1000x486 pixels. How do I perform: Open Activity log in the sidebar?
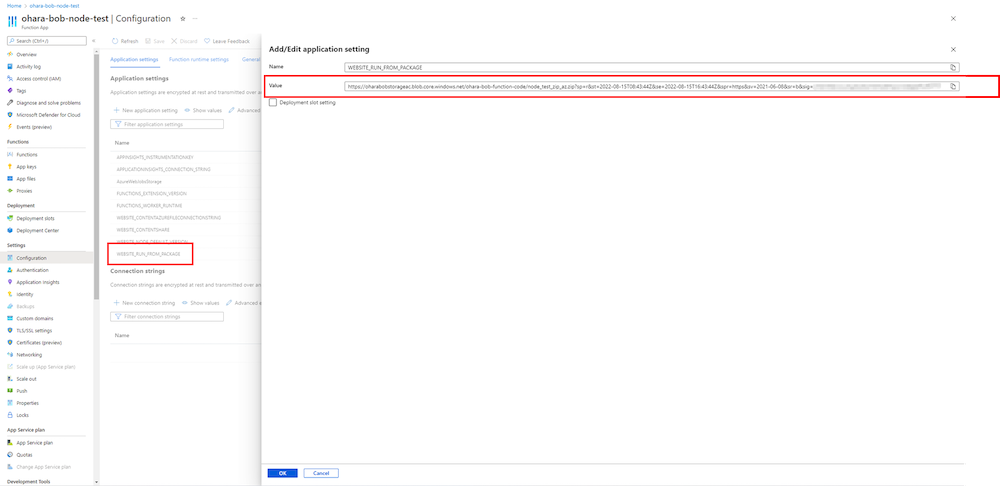29,66
